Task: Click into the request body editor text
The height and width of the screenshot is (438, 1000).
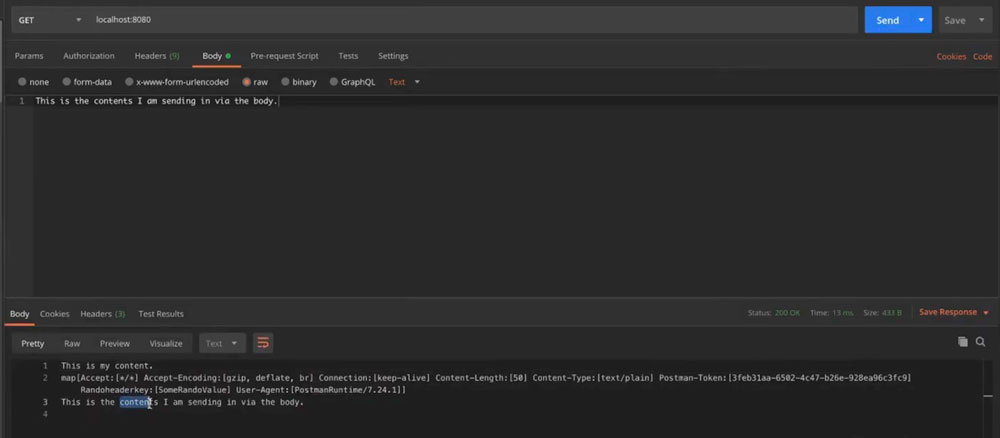Action: pyautogui.click(x=156, y=101)
